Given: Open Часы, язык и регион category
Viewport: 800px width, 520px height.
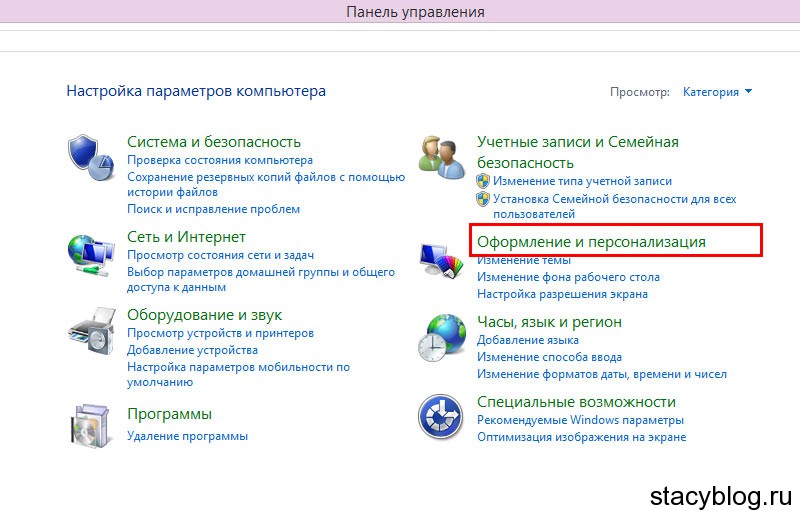Looking at the screenshot, I should 549,322.
